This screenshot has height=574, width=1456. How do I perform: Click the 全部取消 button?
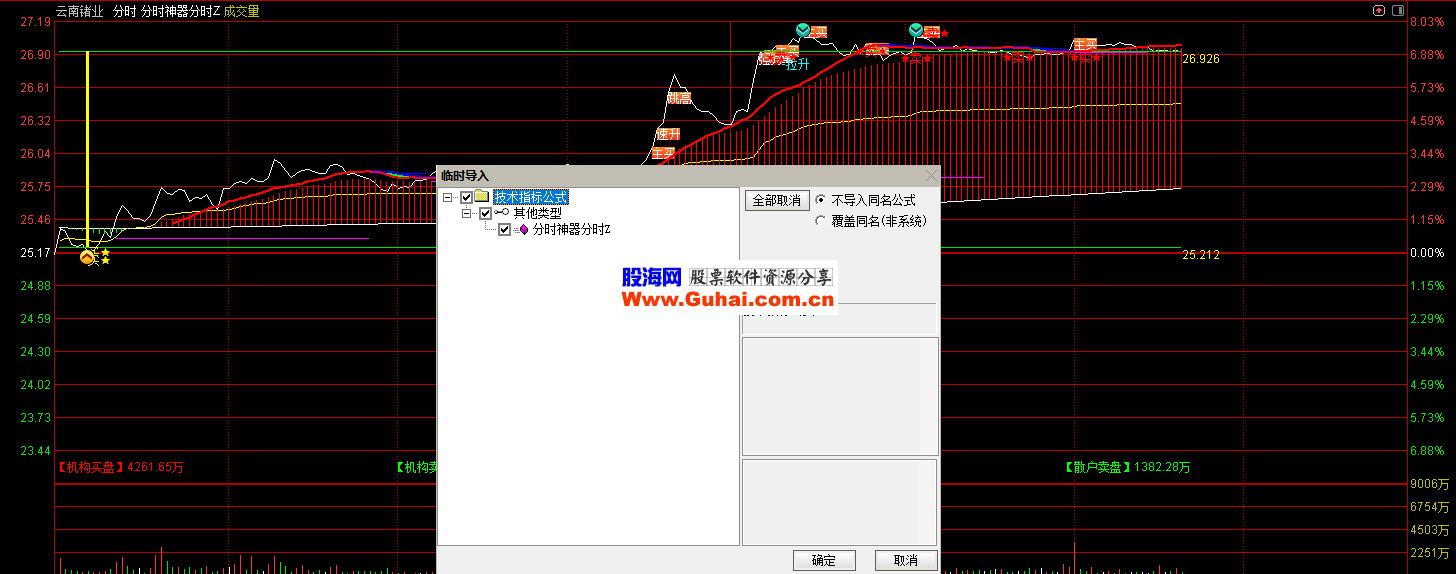[x=776, y=200]
